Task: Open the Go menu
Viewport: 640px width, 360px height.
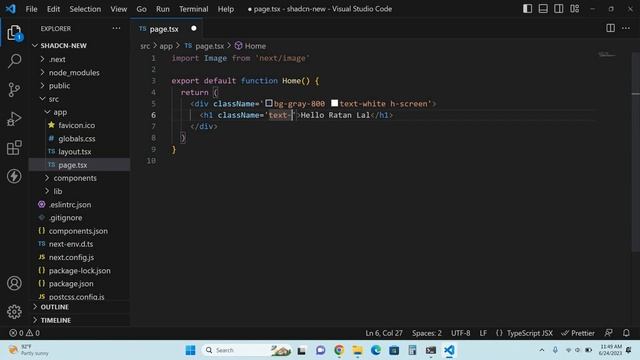Action: (141, 9)
